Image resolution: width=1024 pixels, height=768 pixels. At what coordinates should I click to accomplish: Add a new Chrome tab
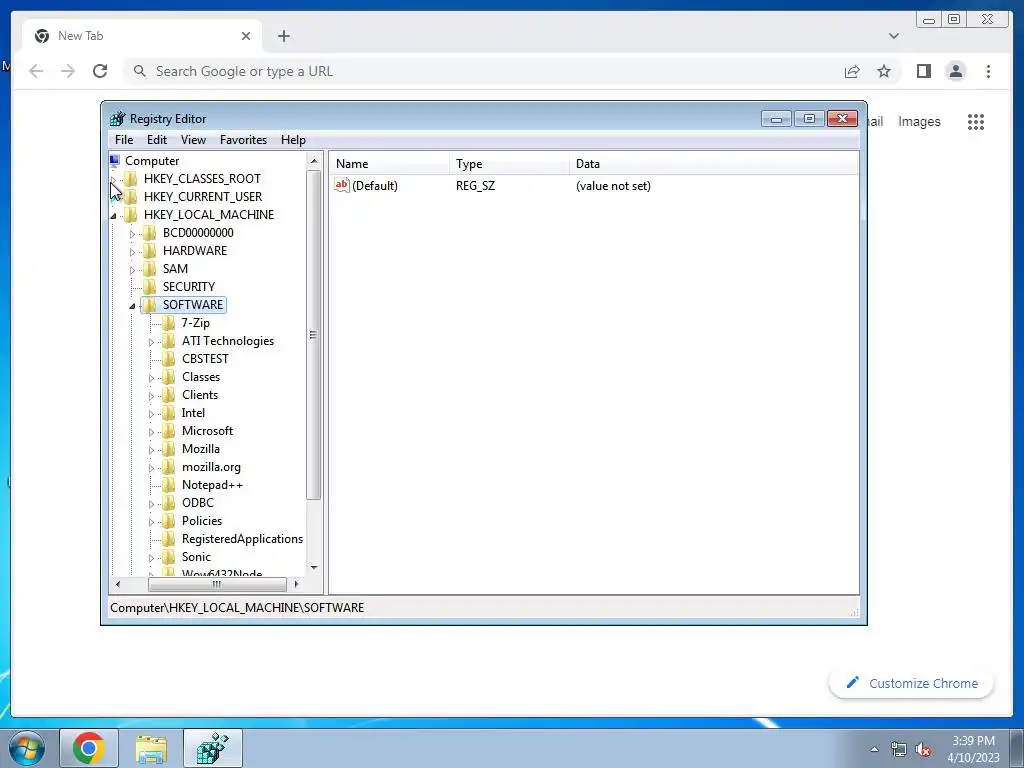[283, 36]
